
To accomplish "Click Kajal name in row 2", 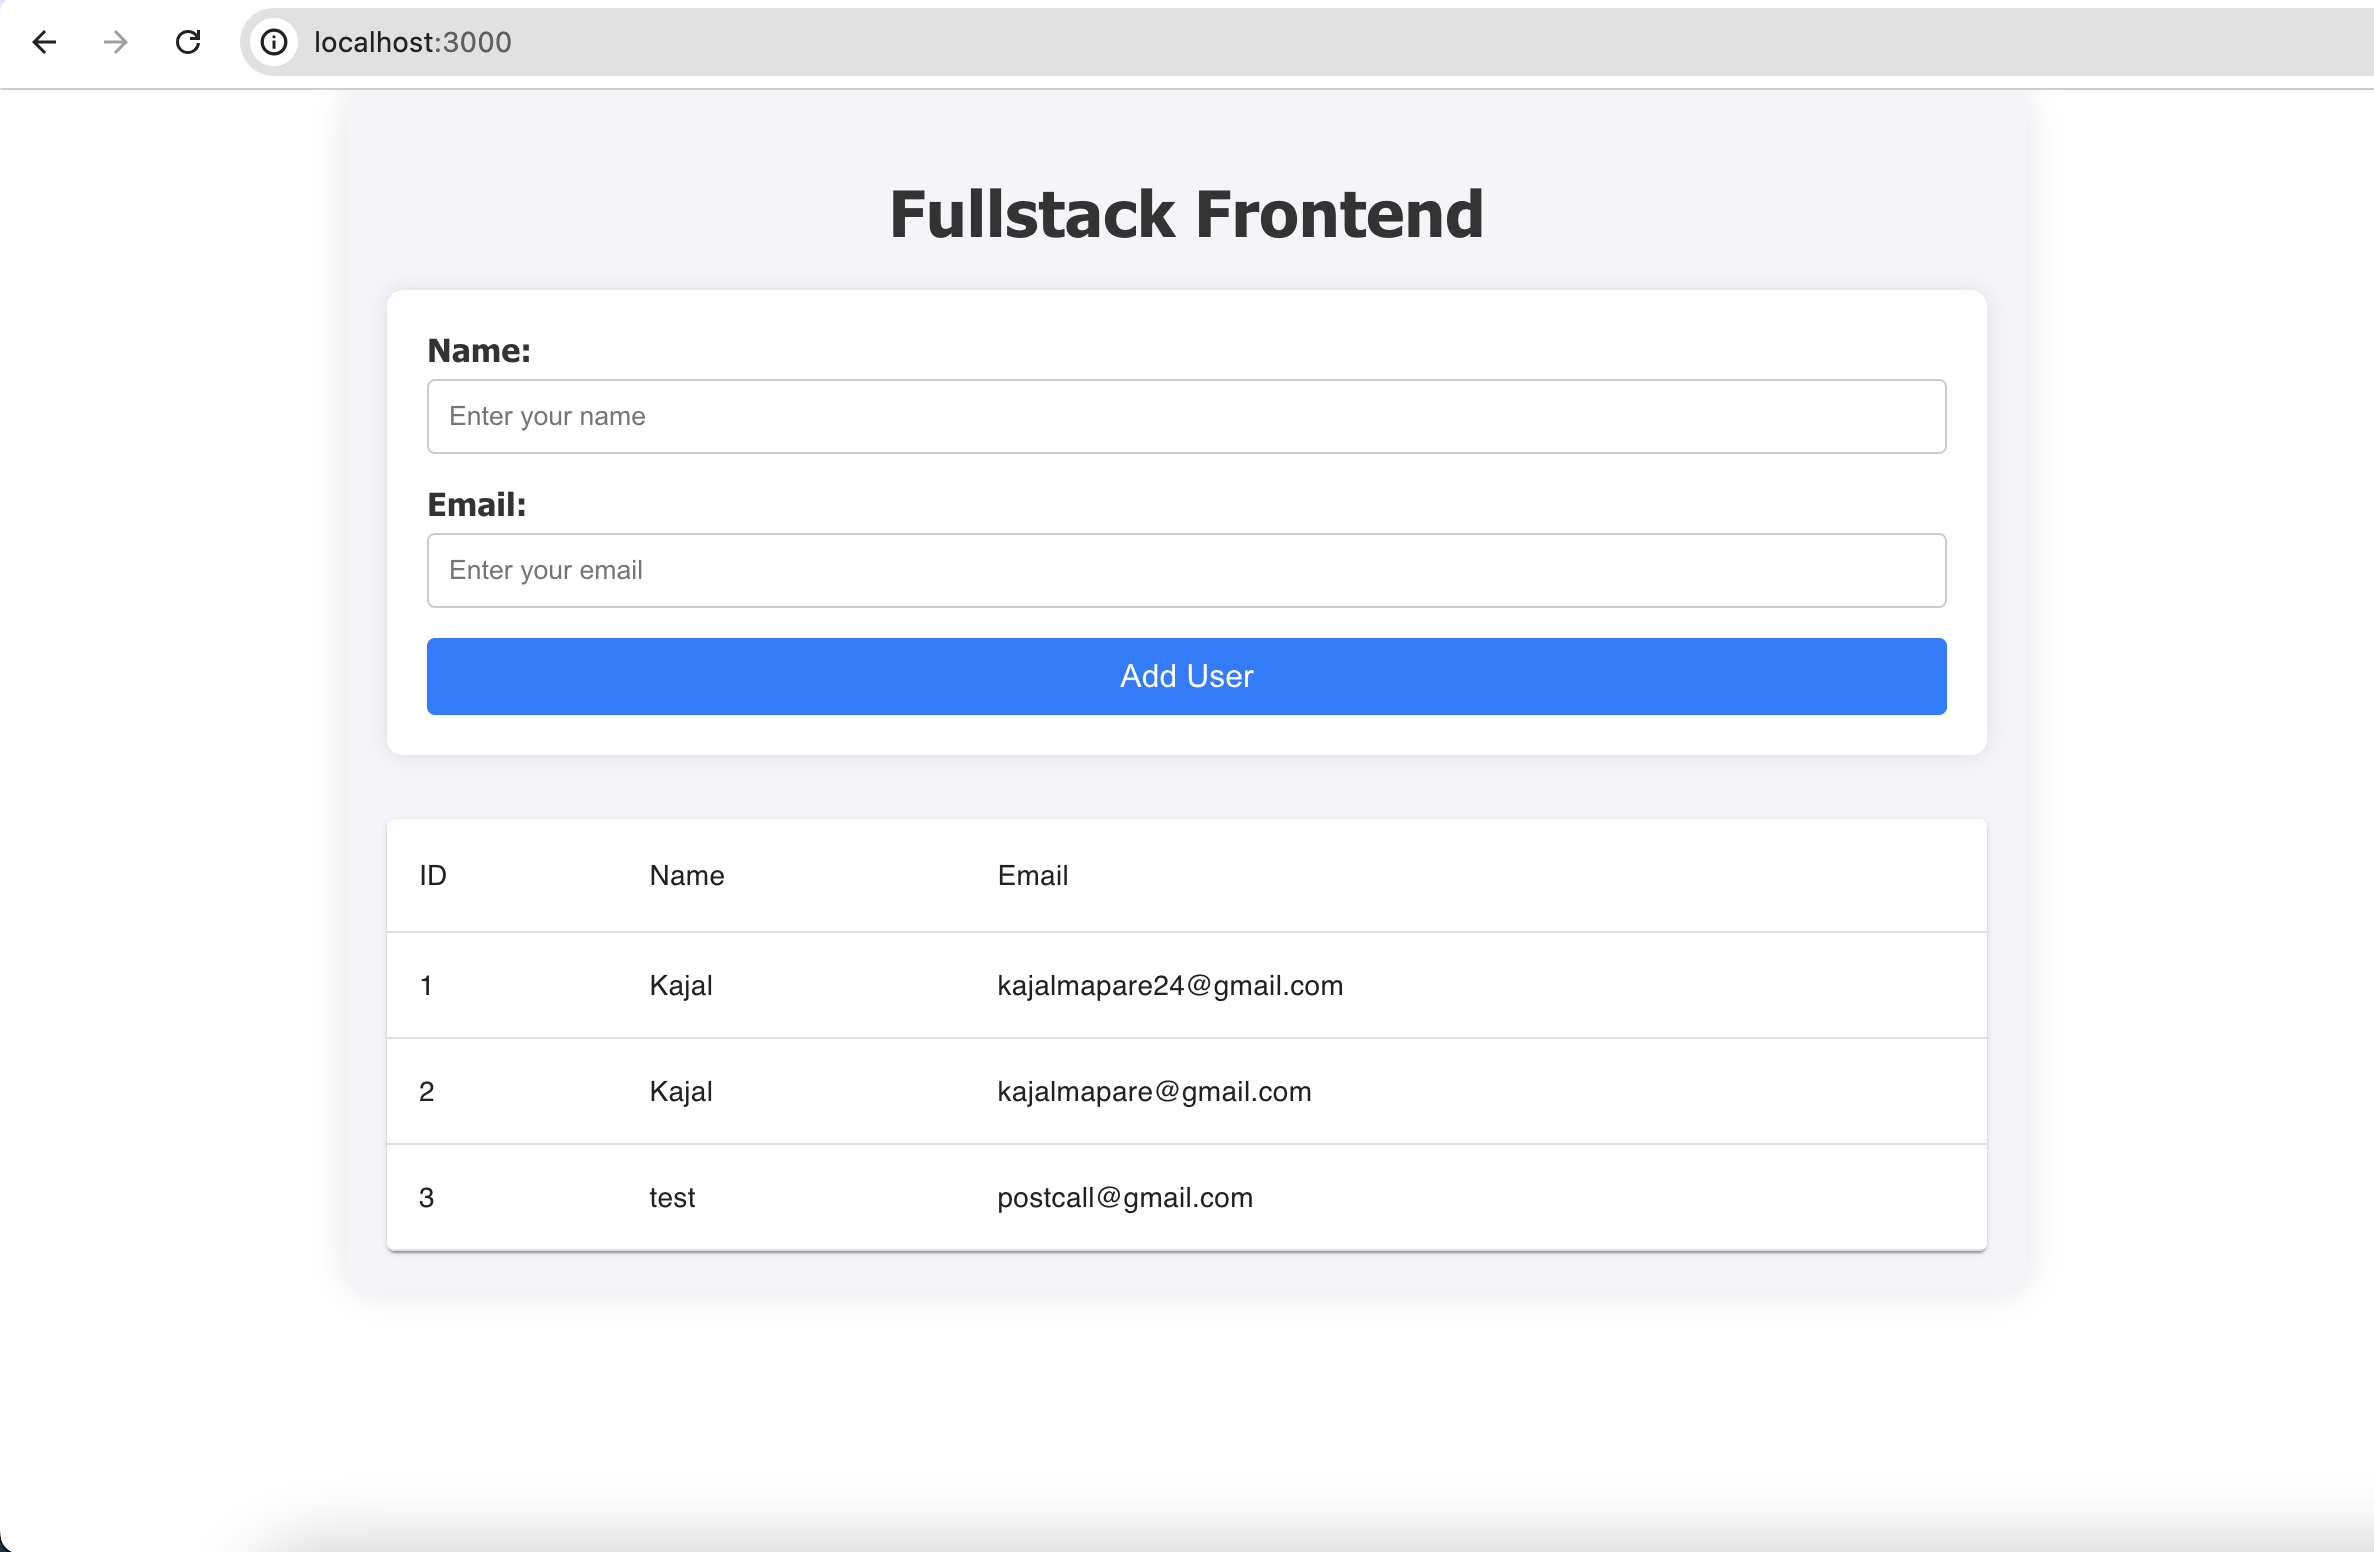I will tap(680, 1092).
